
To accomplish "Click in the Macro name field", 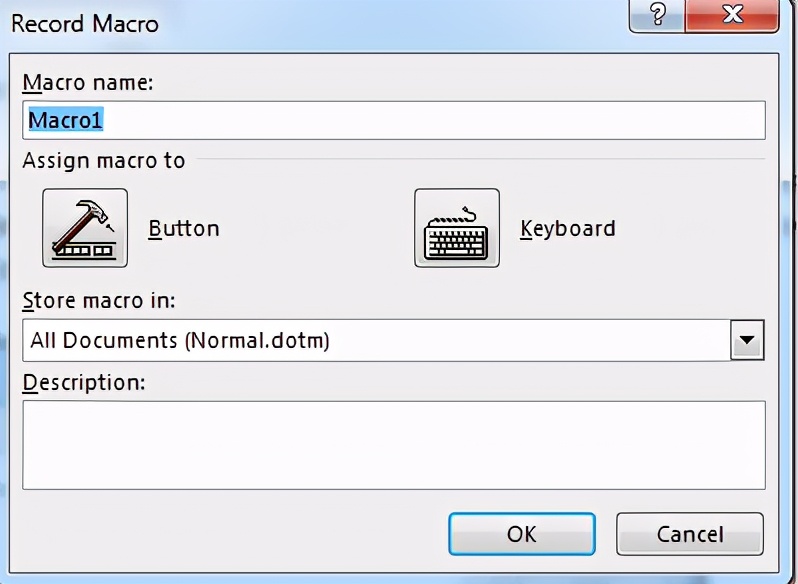I will pyautogui.click(x=393, y=120).
